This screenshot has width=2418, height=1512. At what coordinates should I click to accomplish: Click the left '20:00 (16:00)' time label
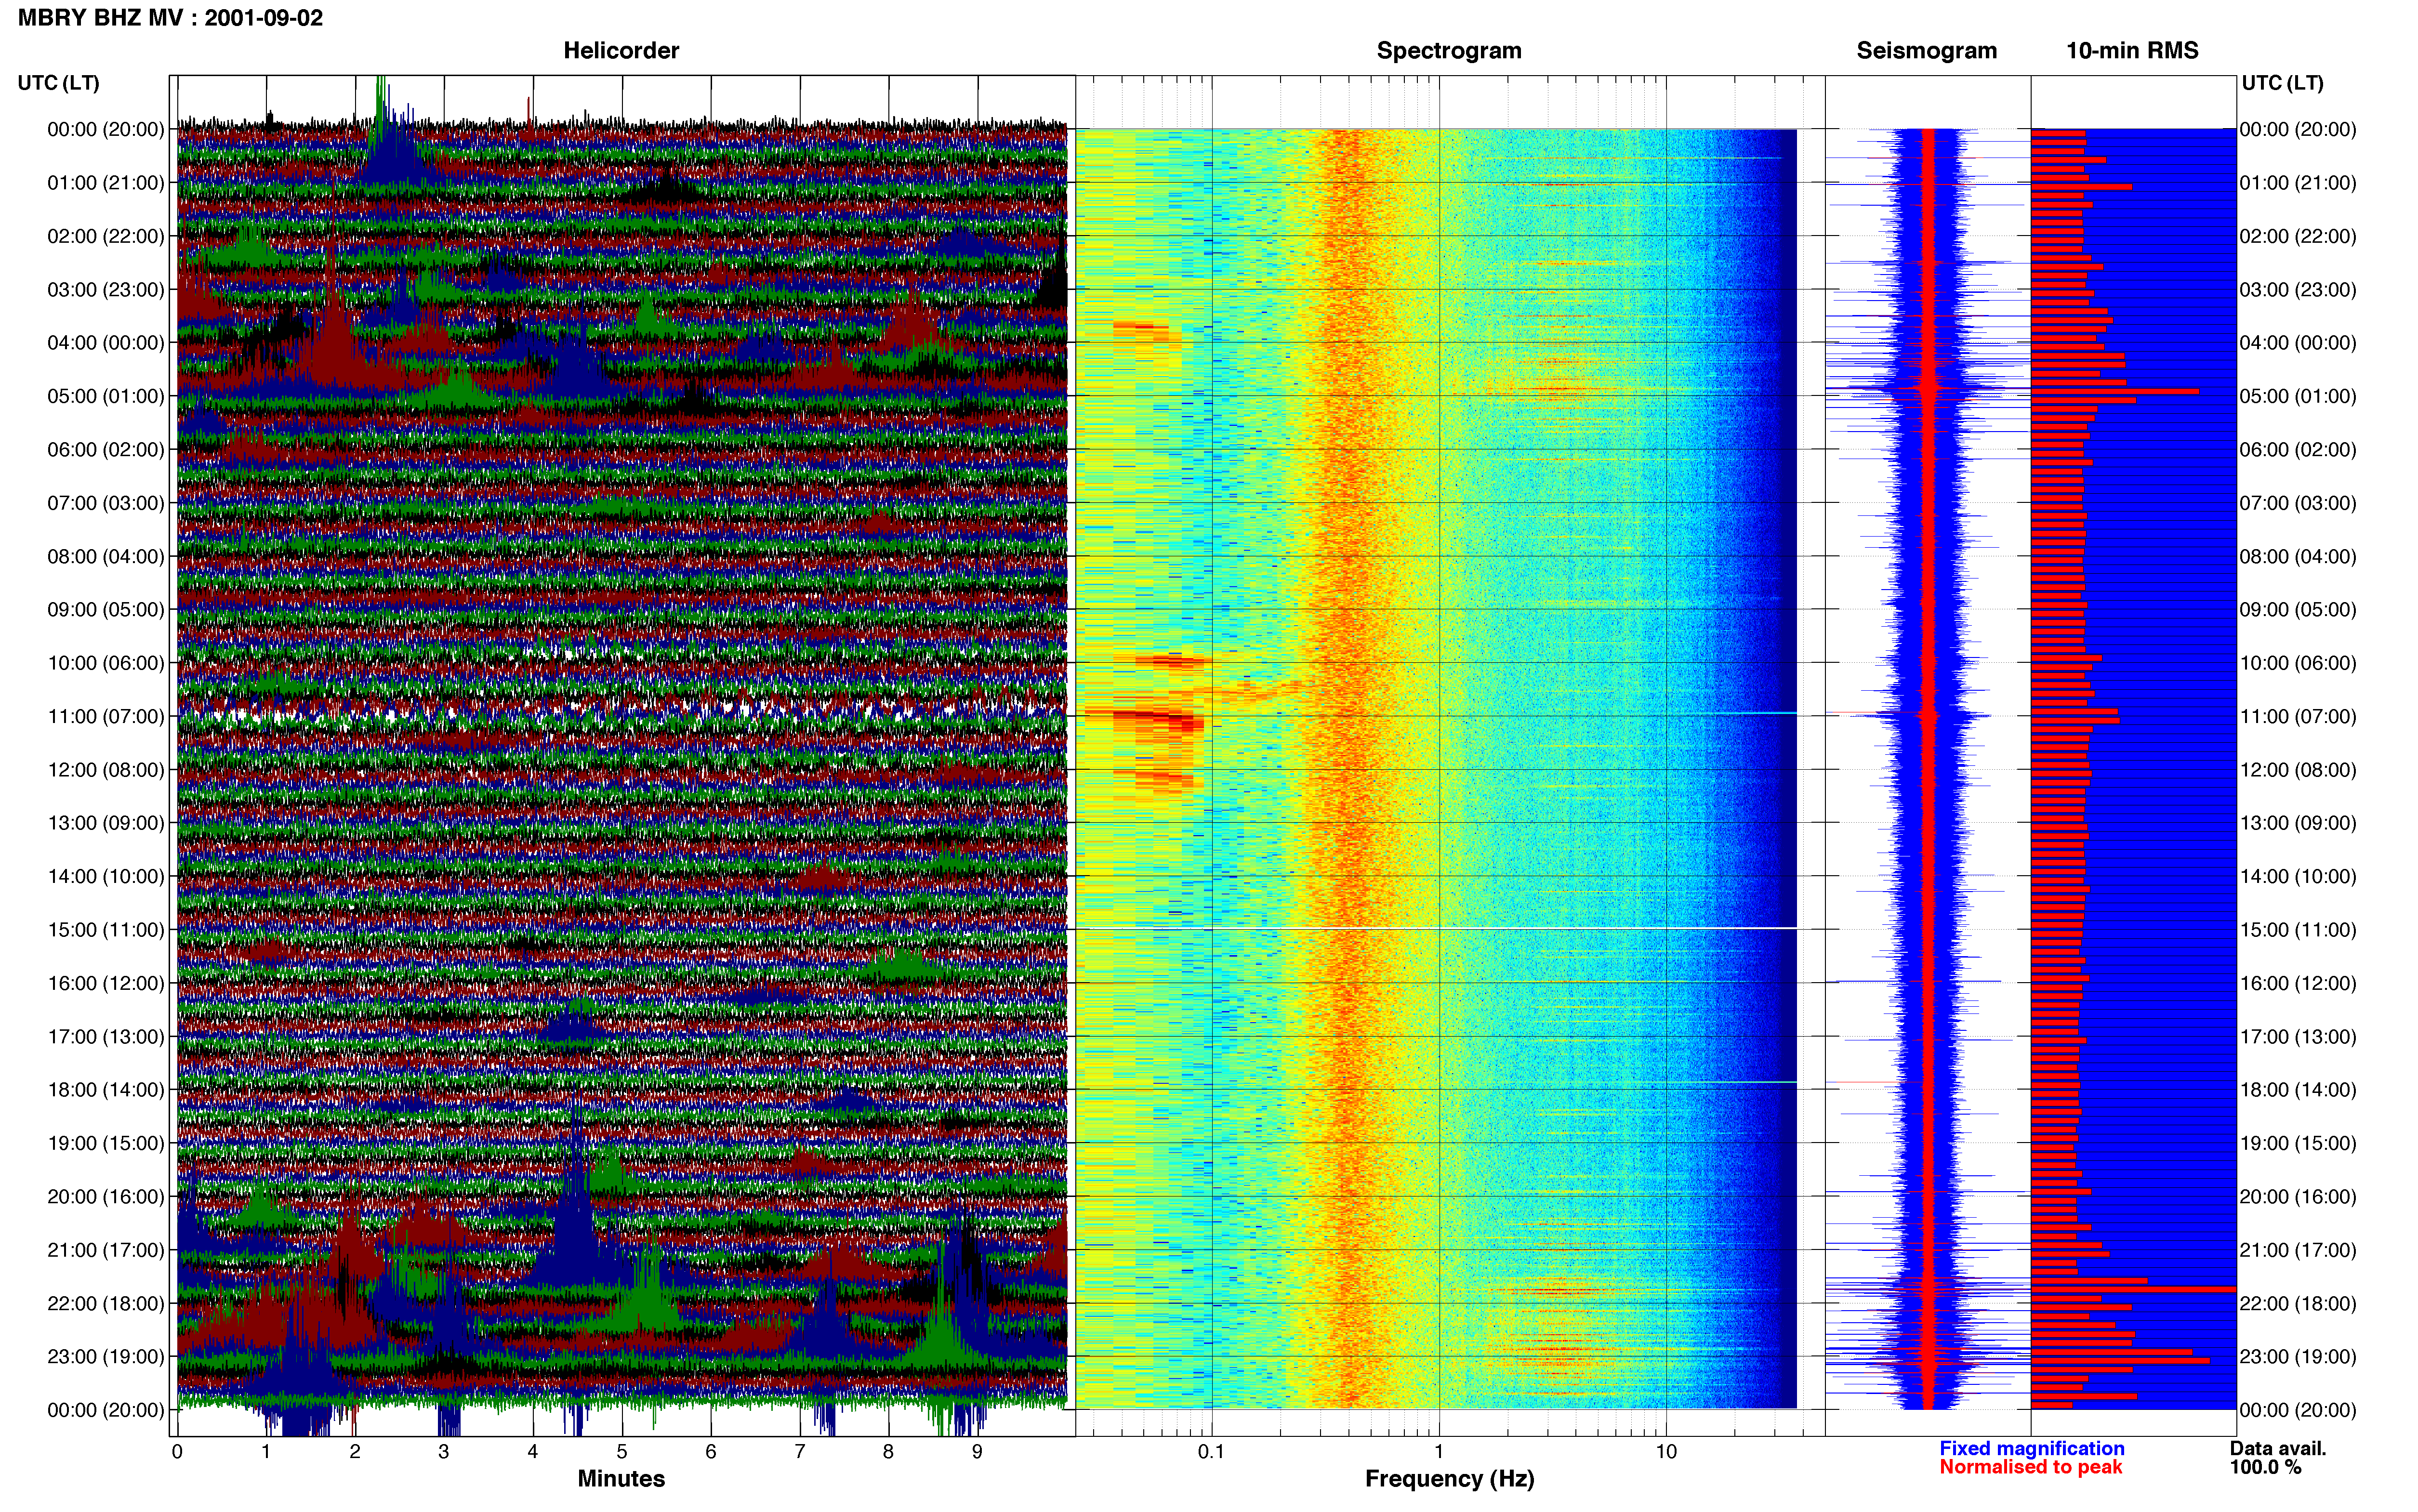point(106,1197)
